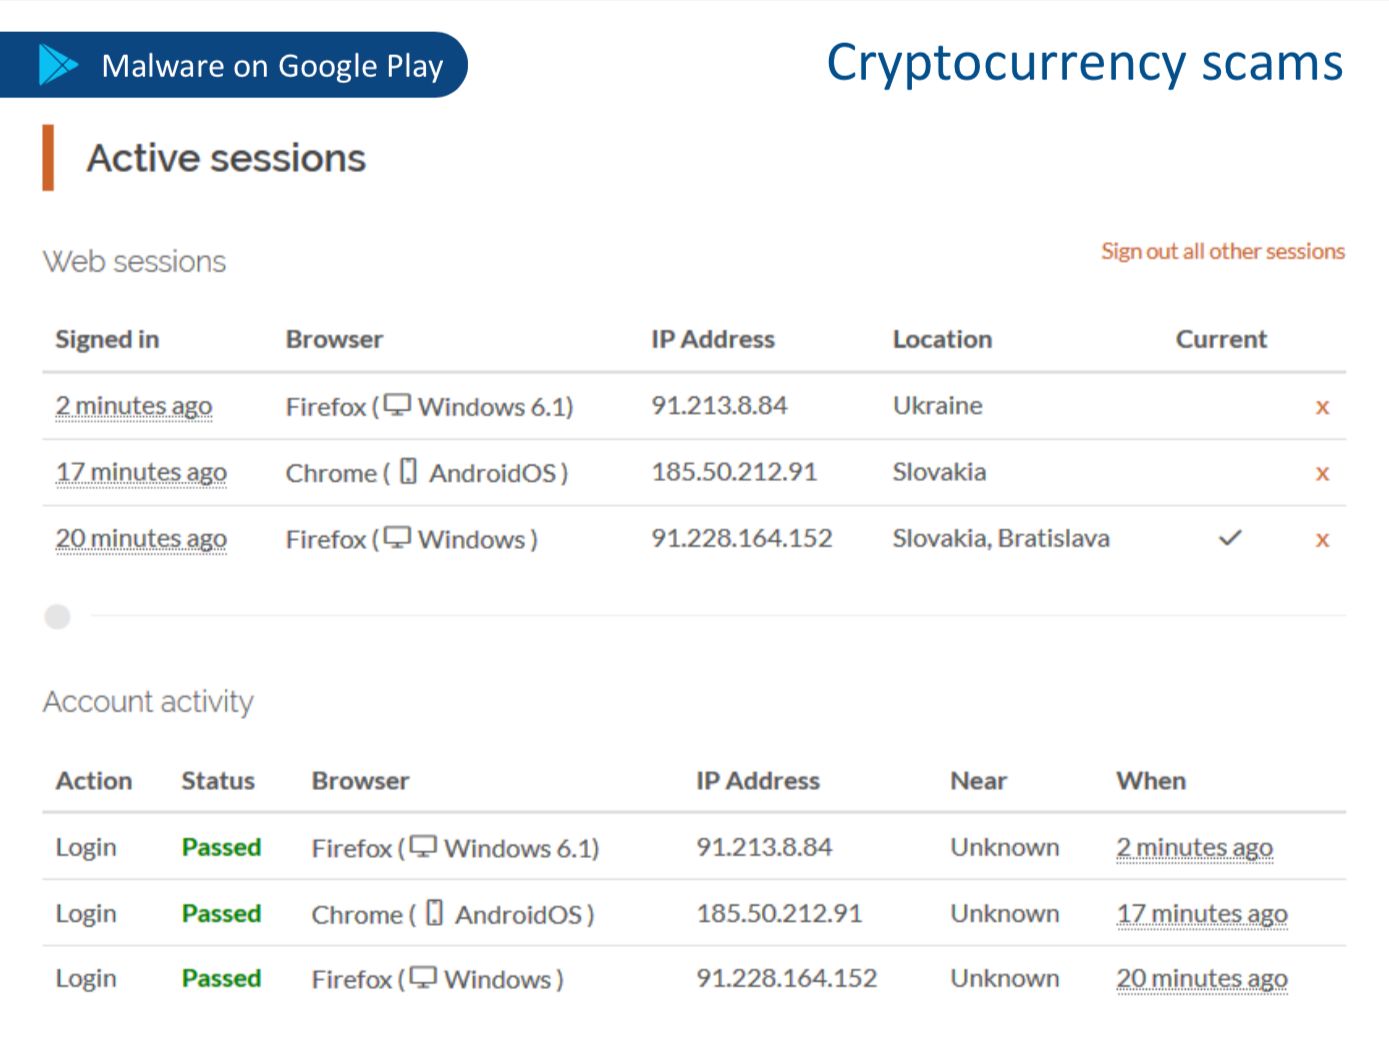Remove the Ukraine session with its x
Image resolution: width=1389 pixels, height=1043 pixels.
tap(1322, 407)
